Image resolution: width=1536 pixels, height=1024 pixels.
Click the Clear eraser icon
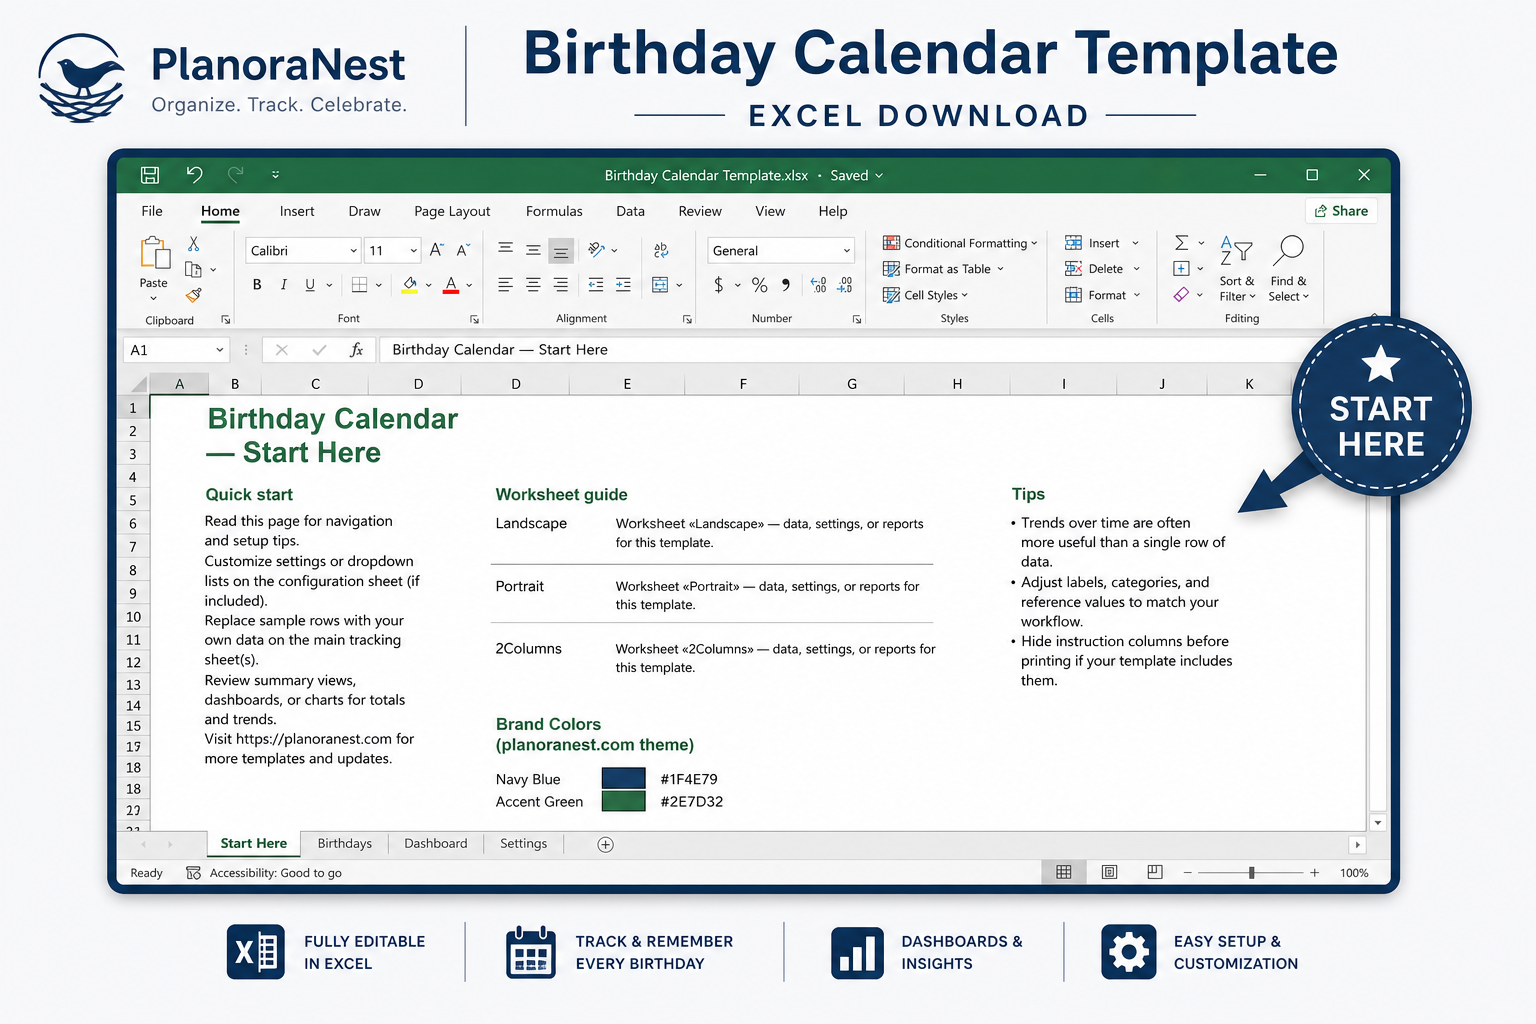click(1182, 294)
